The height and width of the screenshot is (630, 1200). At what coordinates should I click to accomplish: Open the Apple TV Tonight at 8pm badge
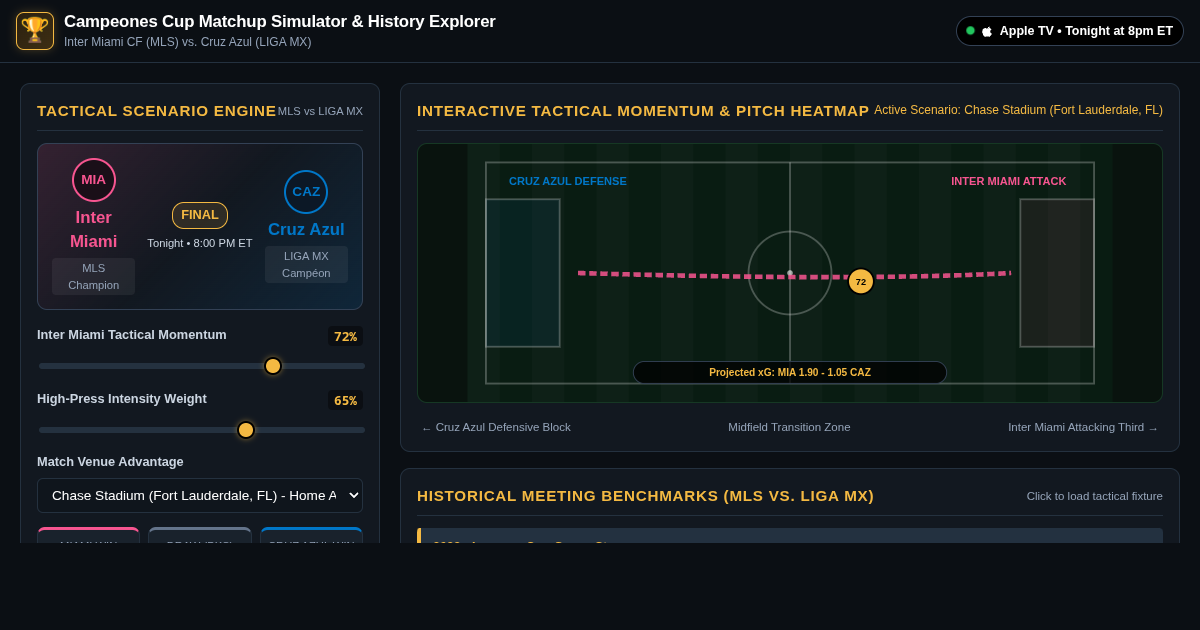click(x=1070, y=31)
